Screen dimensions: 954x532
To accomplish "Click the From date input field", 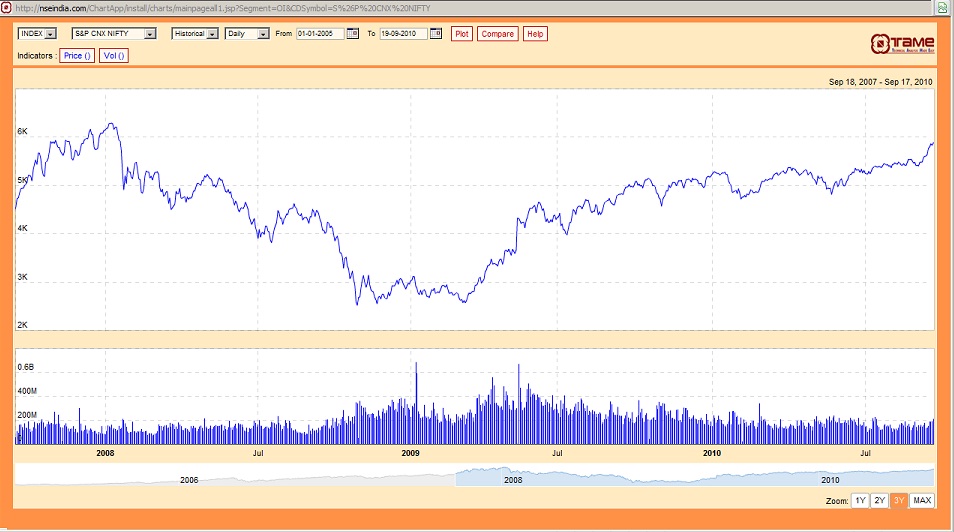I will pos(320,34).
